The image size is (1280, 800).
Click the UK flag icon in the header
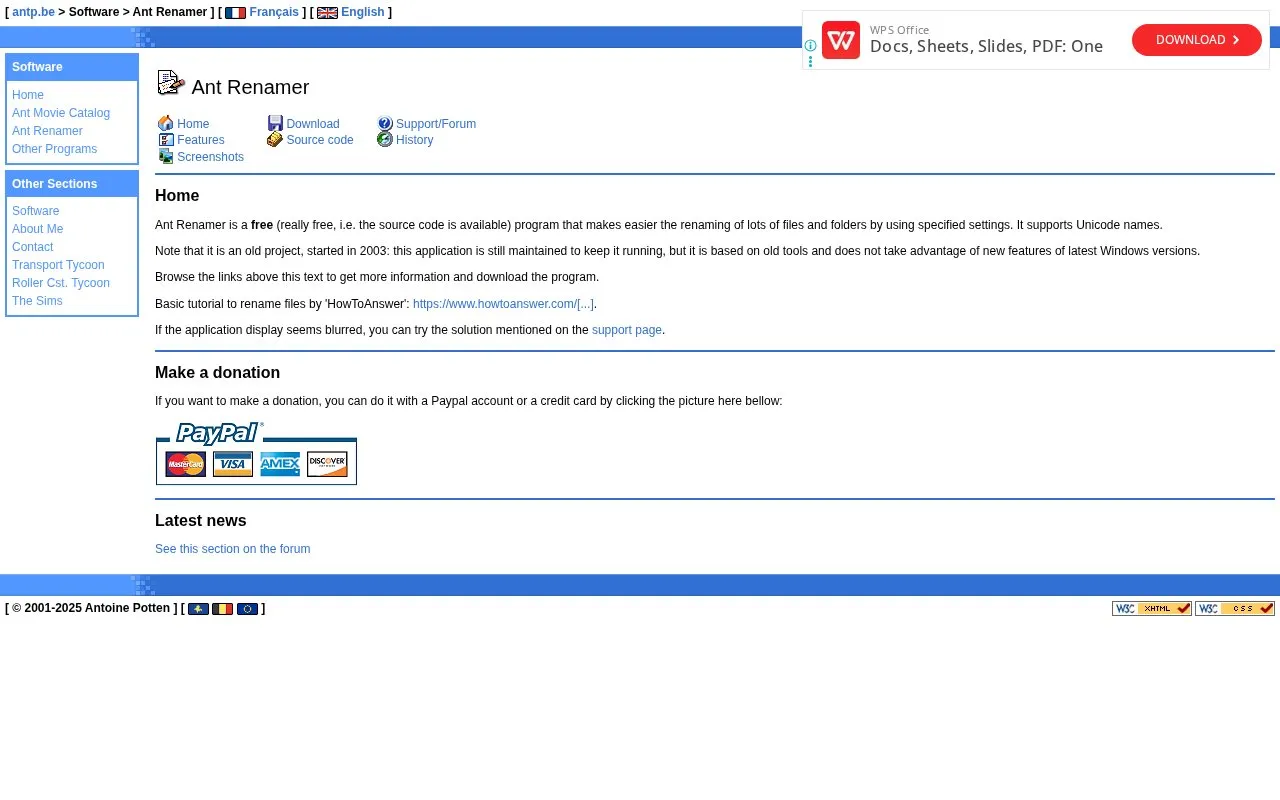(x=327, y=13)
